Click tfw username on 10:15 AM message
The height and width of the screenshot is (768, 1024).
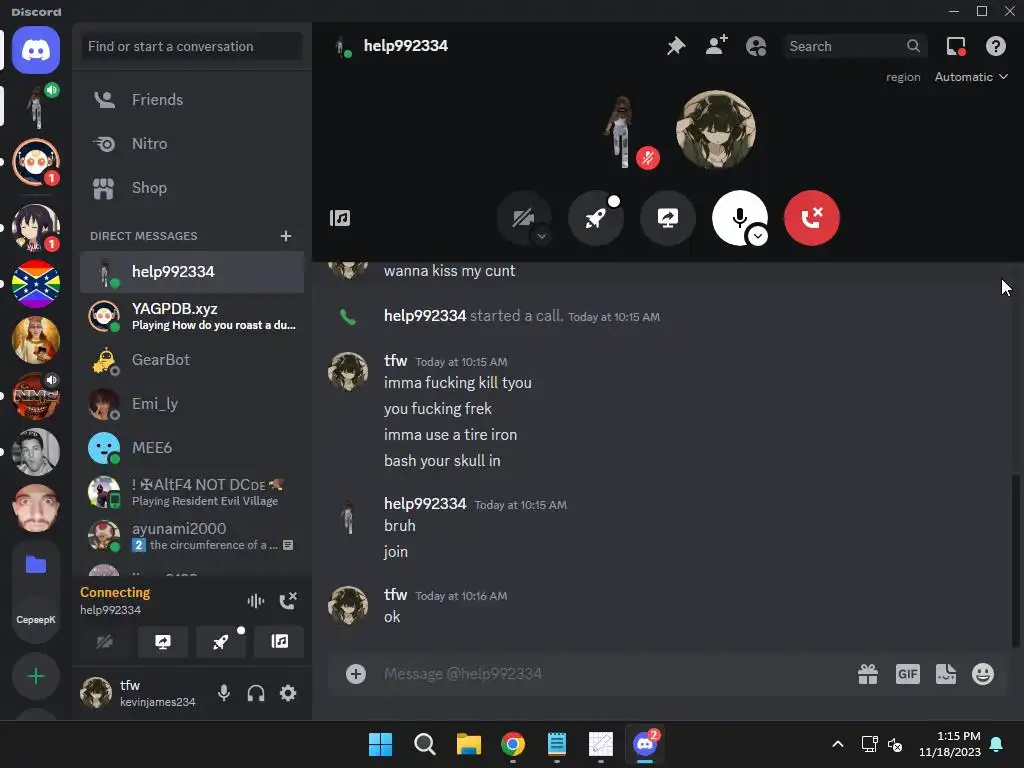point(395,360)
